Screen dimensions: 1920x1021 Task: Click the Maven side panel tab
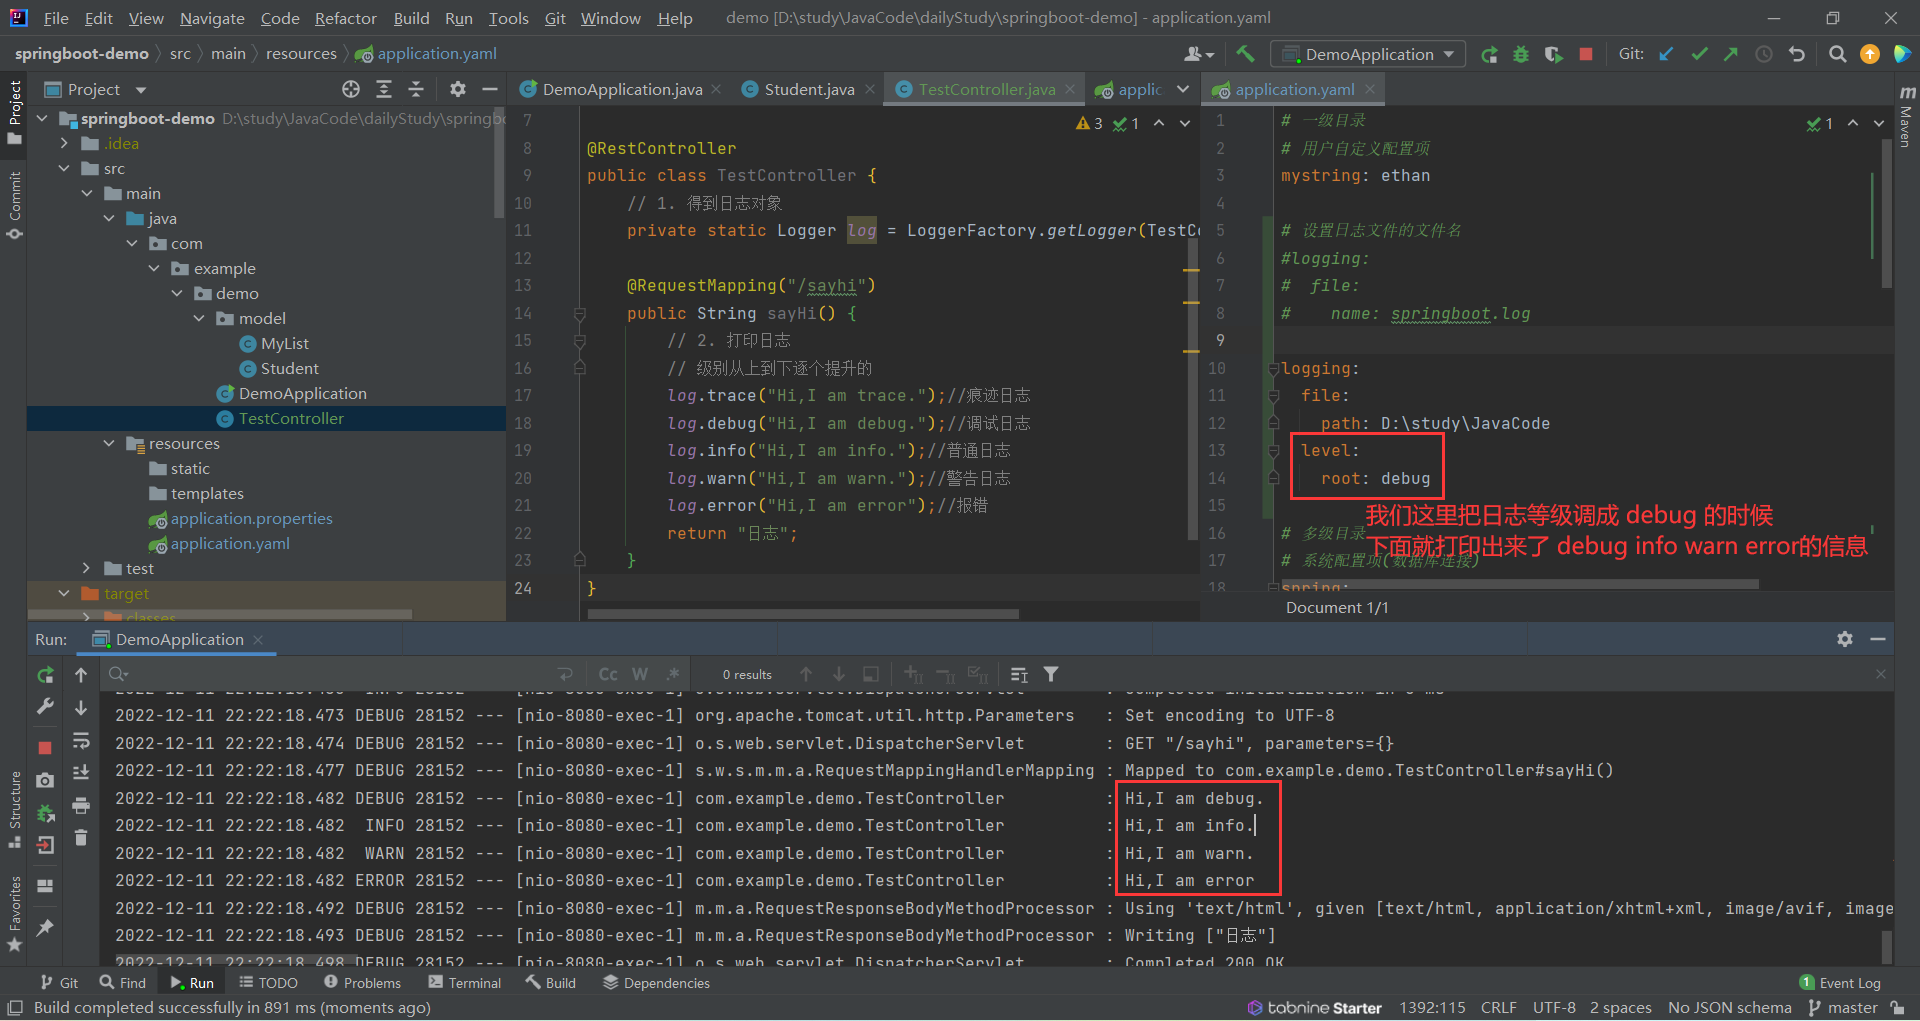[1905, 118]
